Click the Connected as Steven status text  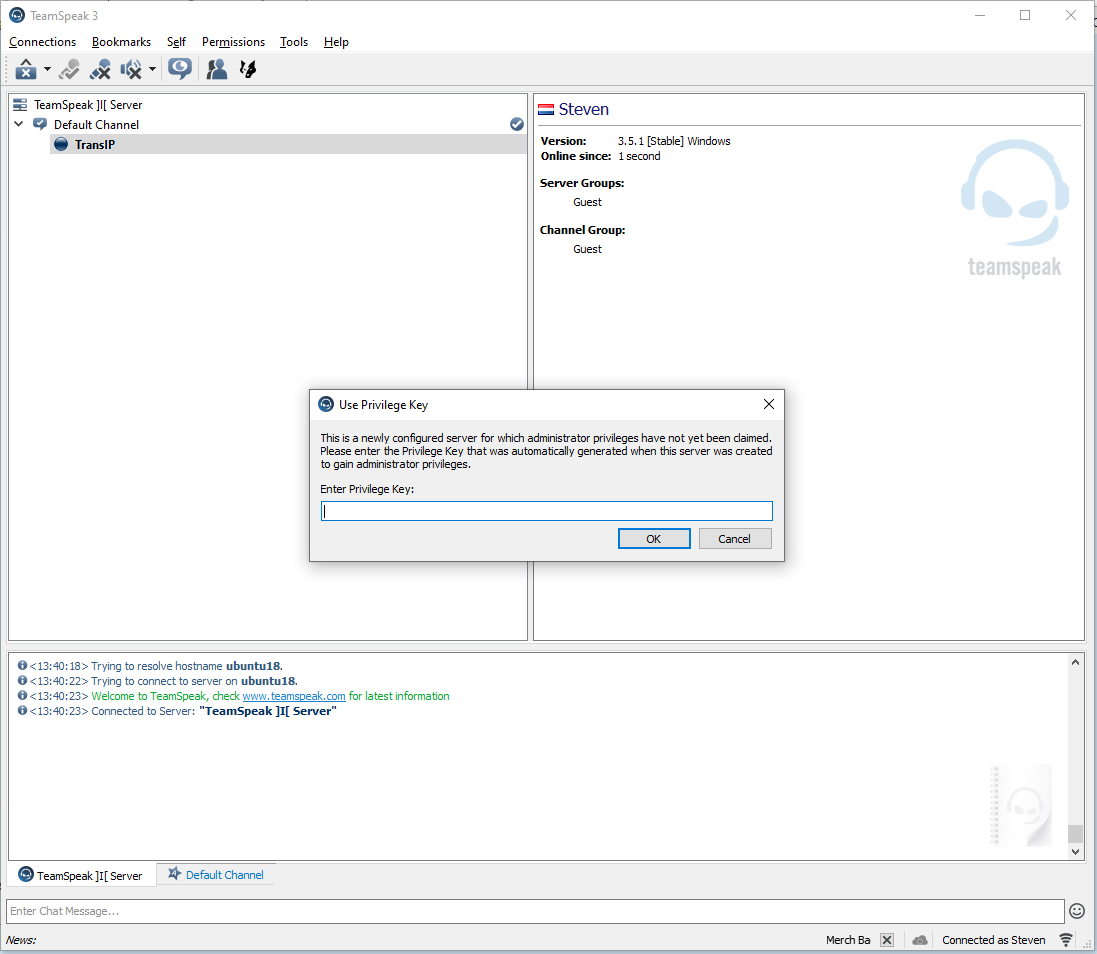993,940
